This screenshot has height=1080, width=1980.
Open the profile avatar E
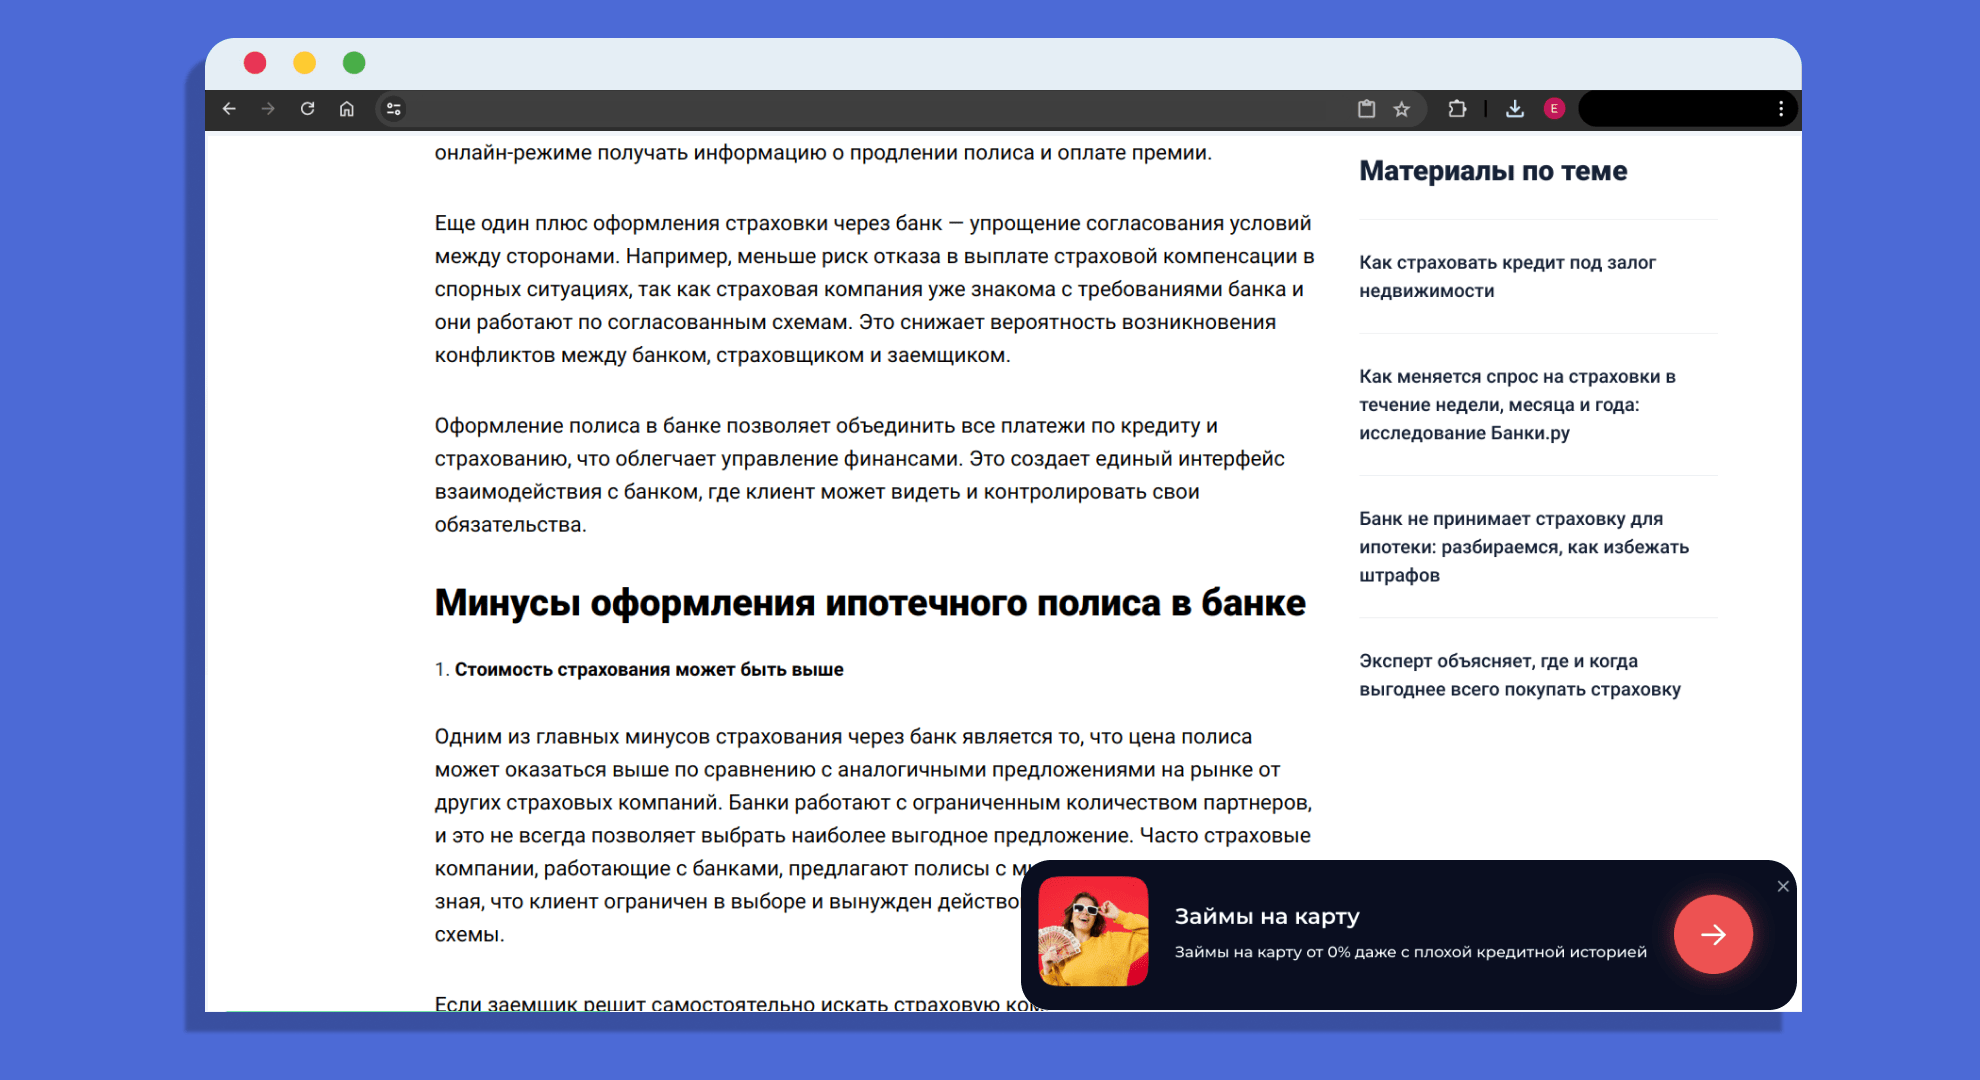coord(1554,109)
